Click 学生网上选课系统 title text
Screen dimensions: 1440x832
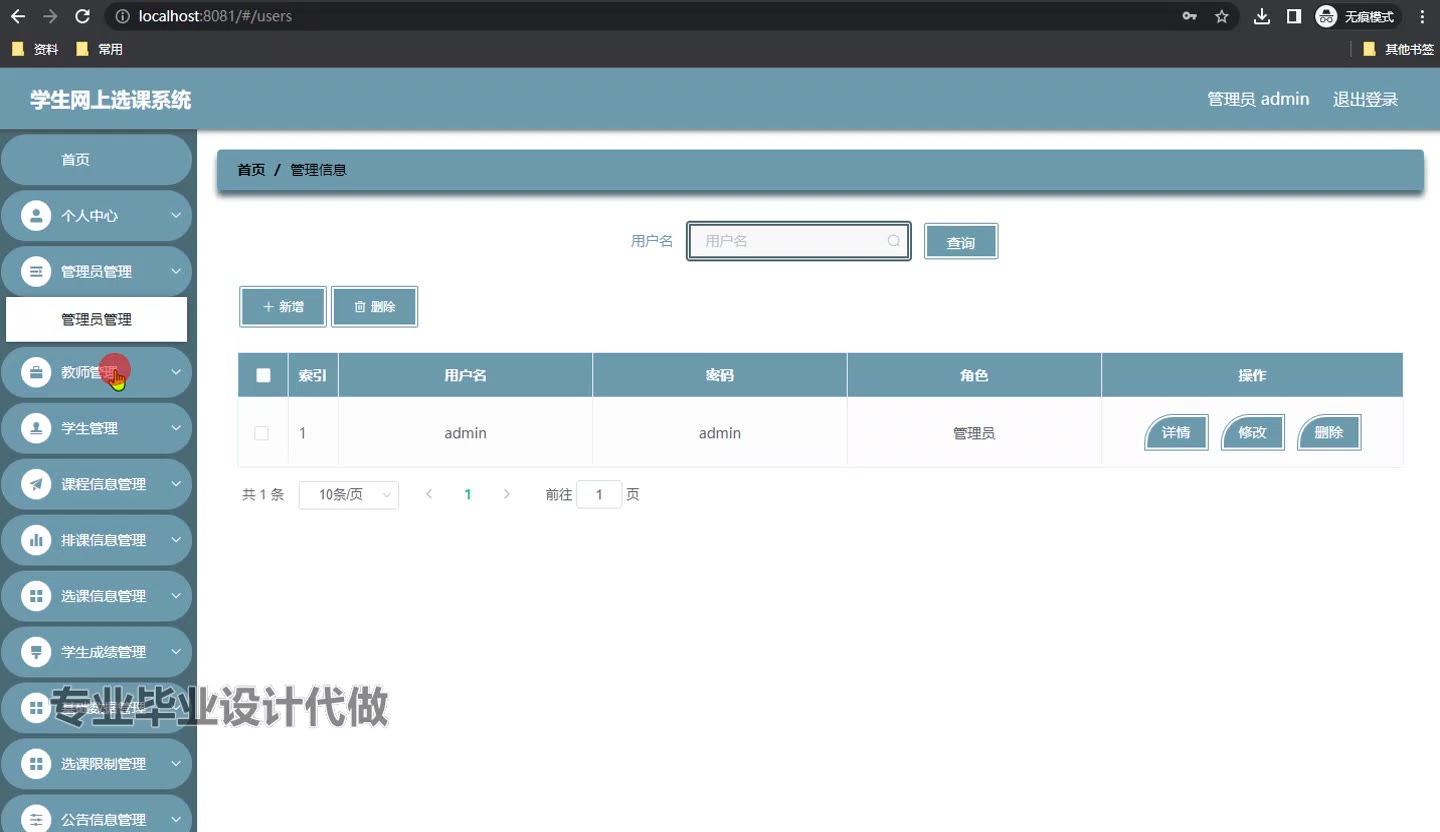pyautogui.click(x=110, y=99)
